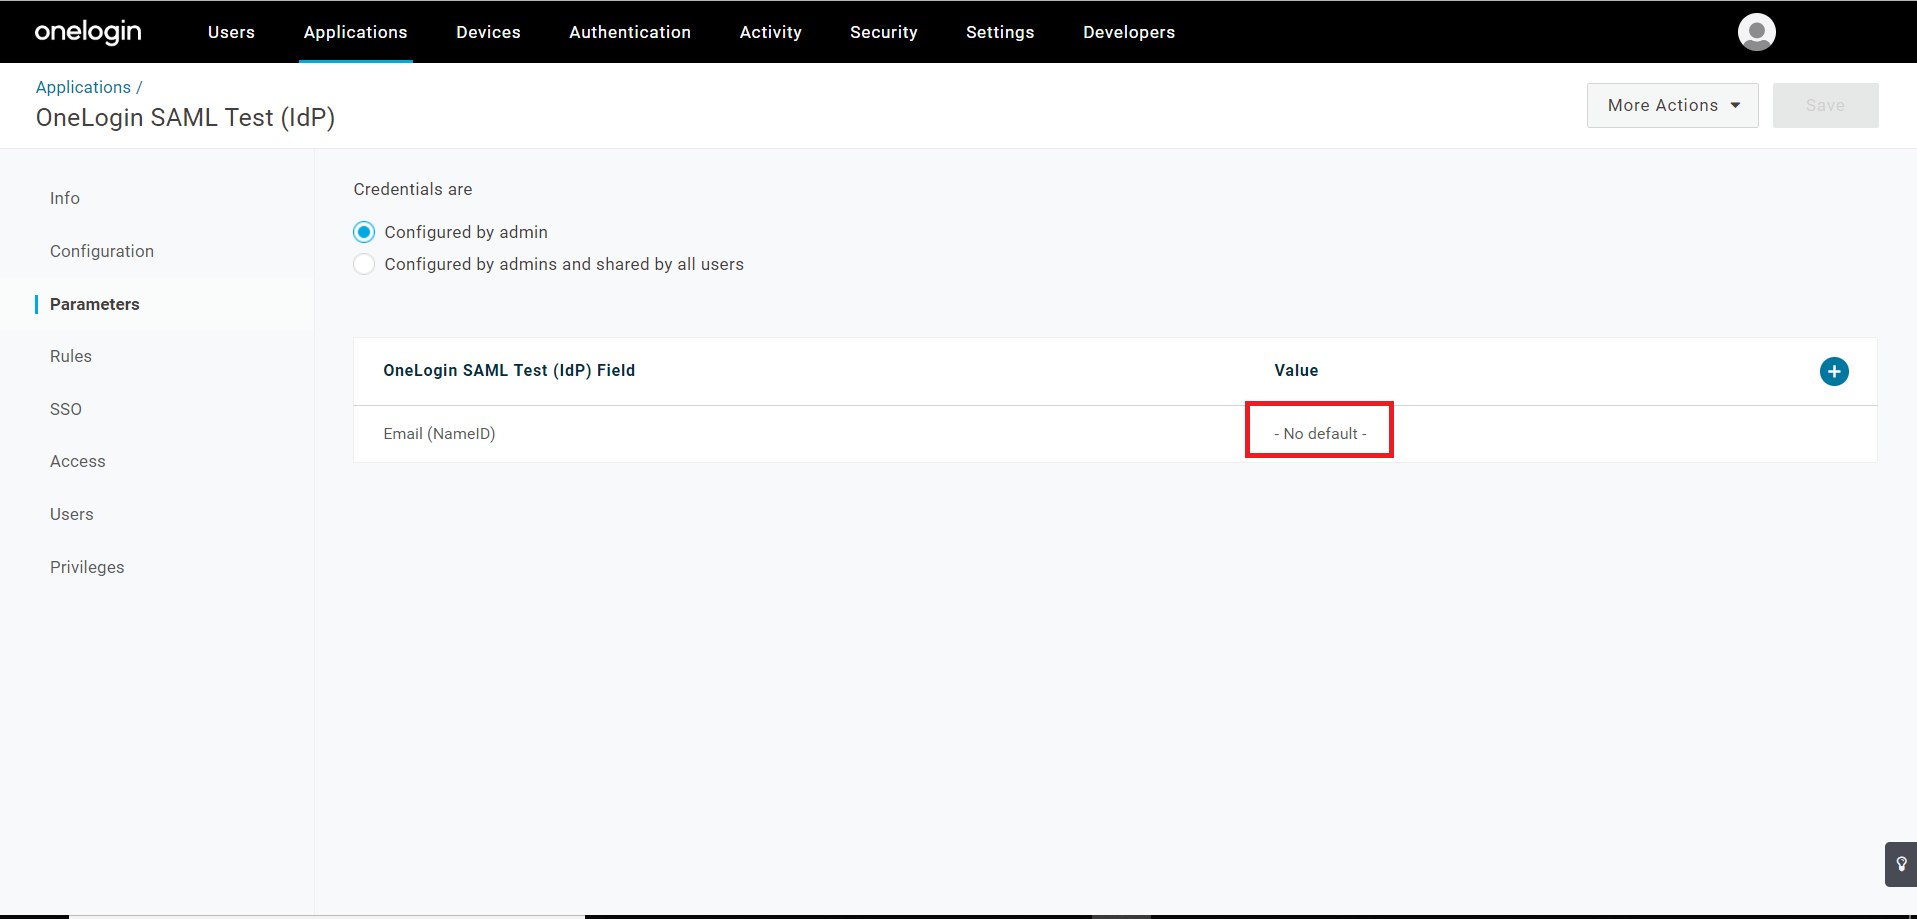This screenshot has height=919, width=1917.
Task: Go back via Applications breadcrumb link
Action: [x=83, y=87]
